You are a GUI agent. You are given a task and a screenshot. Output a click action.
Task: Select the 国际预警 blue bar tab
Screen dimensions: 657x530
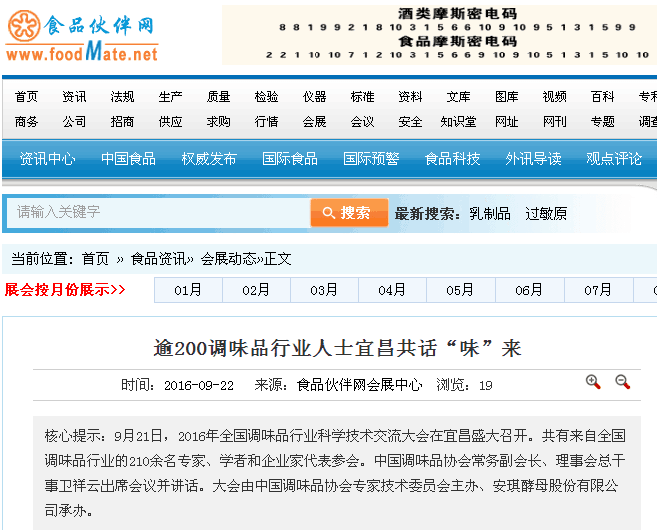tap(371, 158)
